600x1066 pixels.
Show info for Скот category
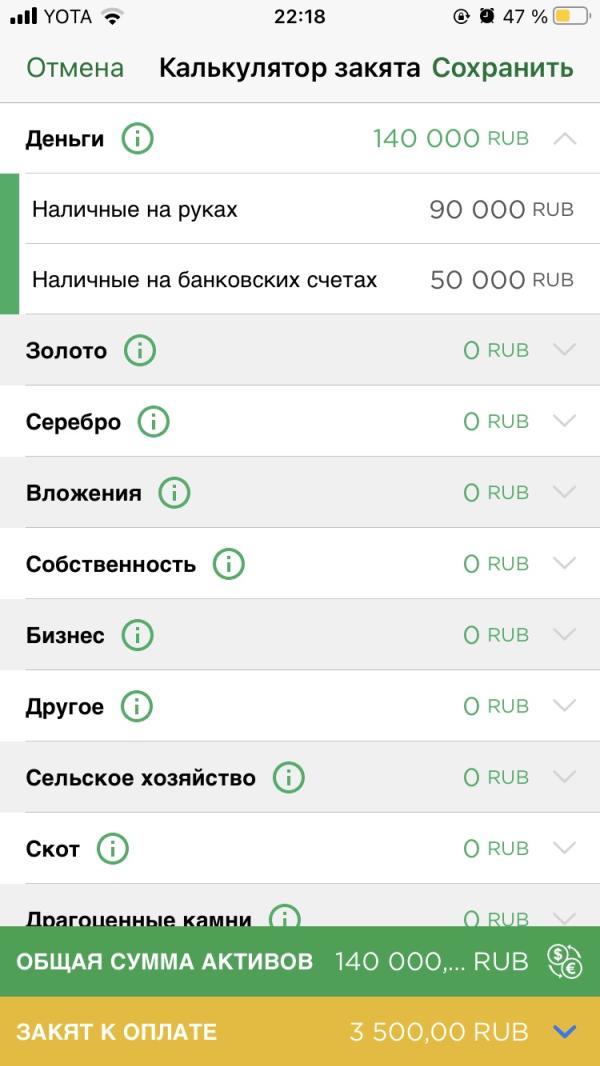click(x=113, y=848)
